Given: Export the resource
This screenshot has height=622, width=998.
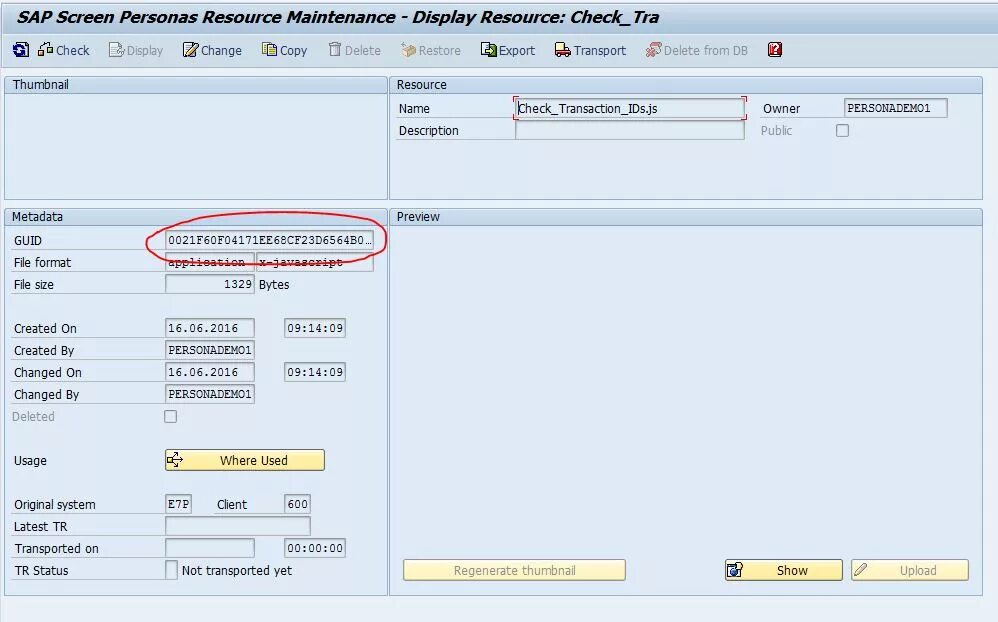Looking at the screenshot, I should (508, 50).
